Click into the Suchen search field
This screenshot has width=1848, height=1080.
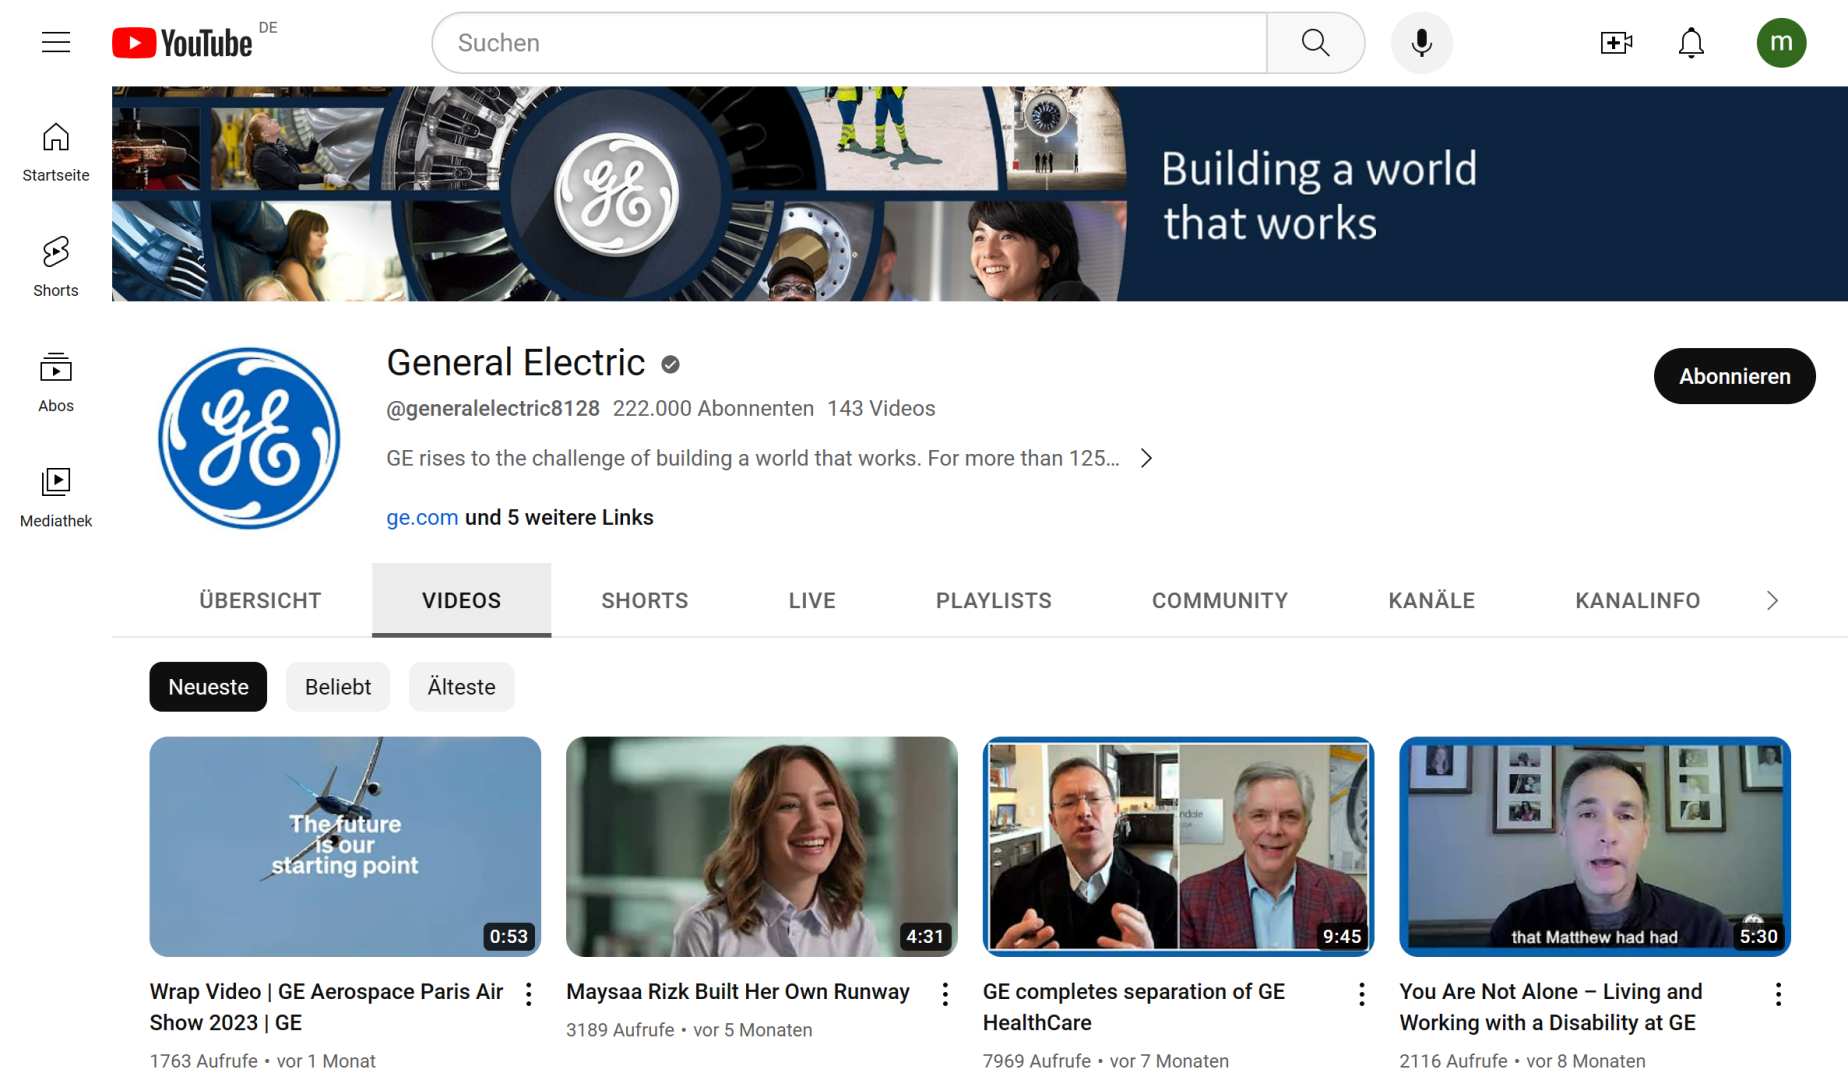(x=850, y=43)
